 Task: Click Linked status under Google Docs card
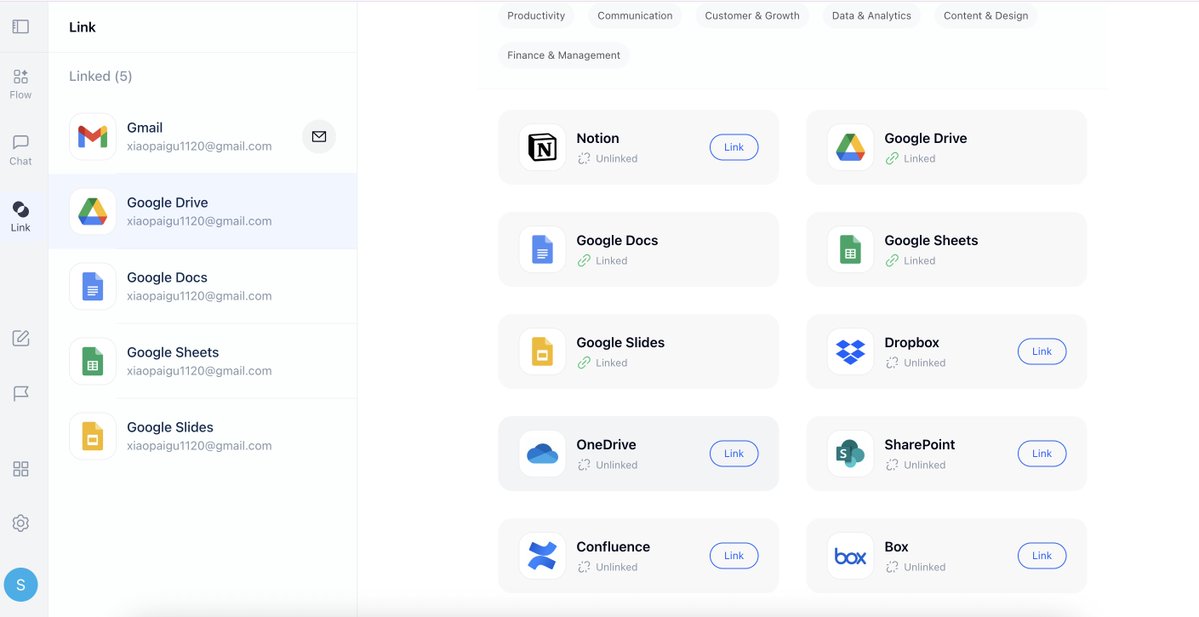[x=602, y=261]
